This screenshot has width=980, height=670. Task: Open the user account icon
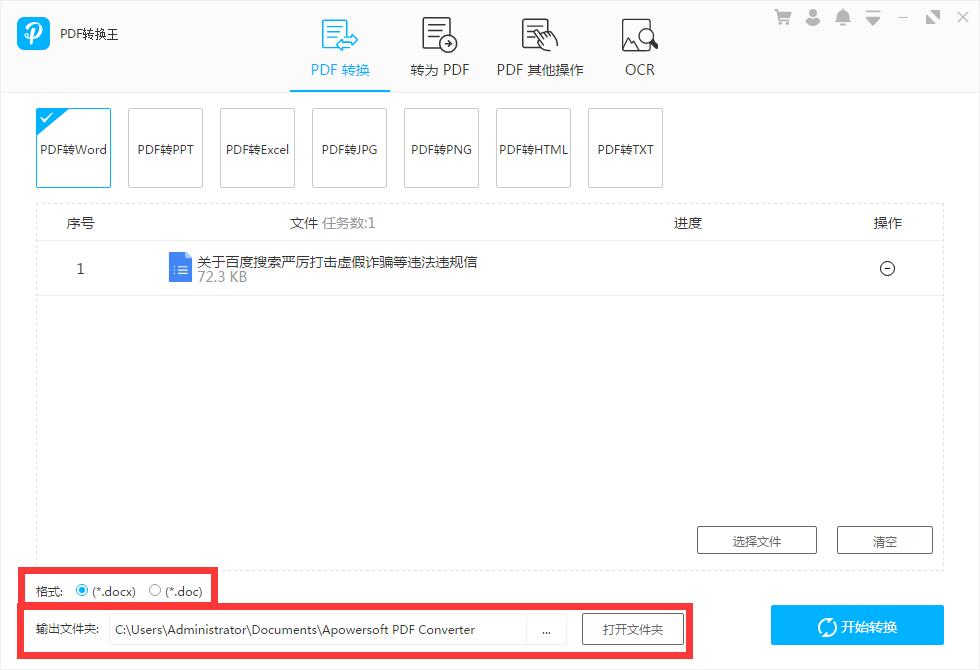tap(814, 17)
